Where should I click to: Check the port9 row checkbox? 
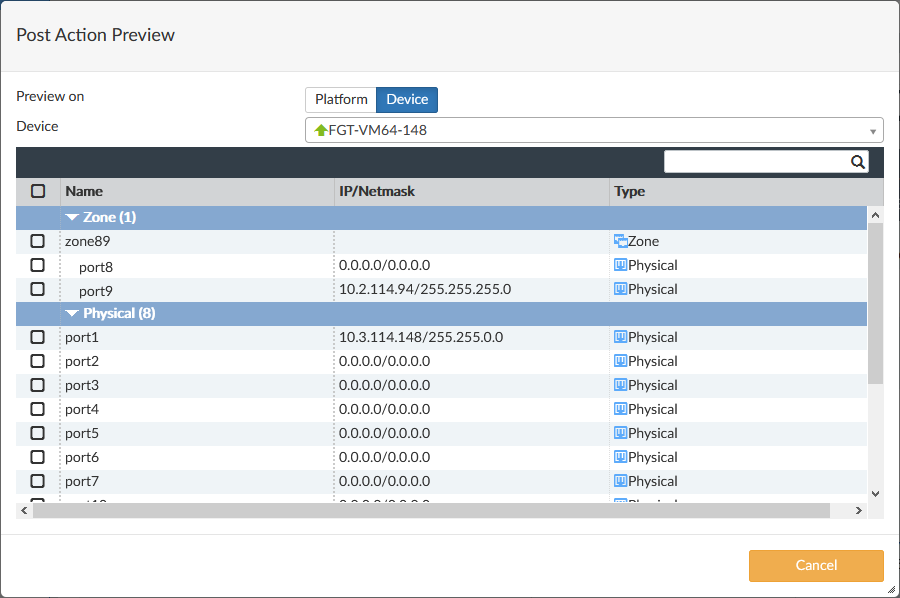(37, 289)
